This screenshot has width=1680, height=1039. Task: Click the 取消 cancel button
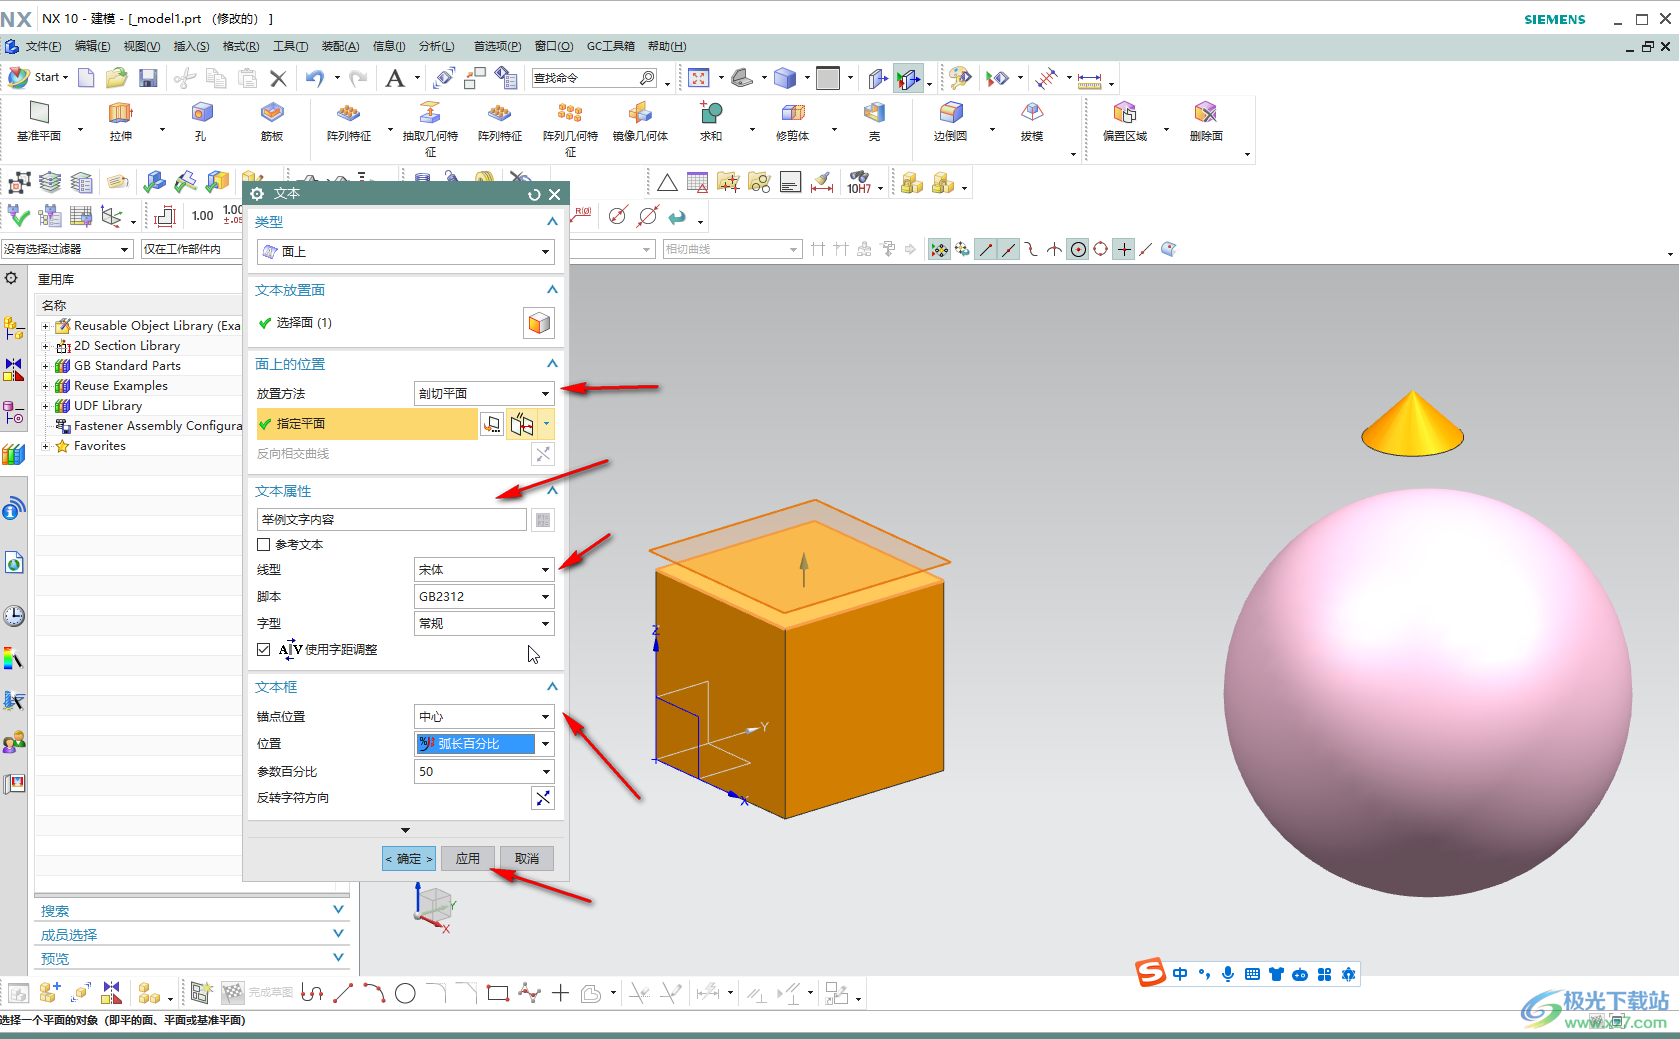pyautogui.click(x=527, y=859)
